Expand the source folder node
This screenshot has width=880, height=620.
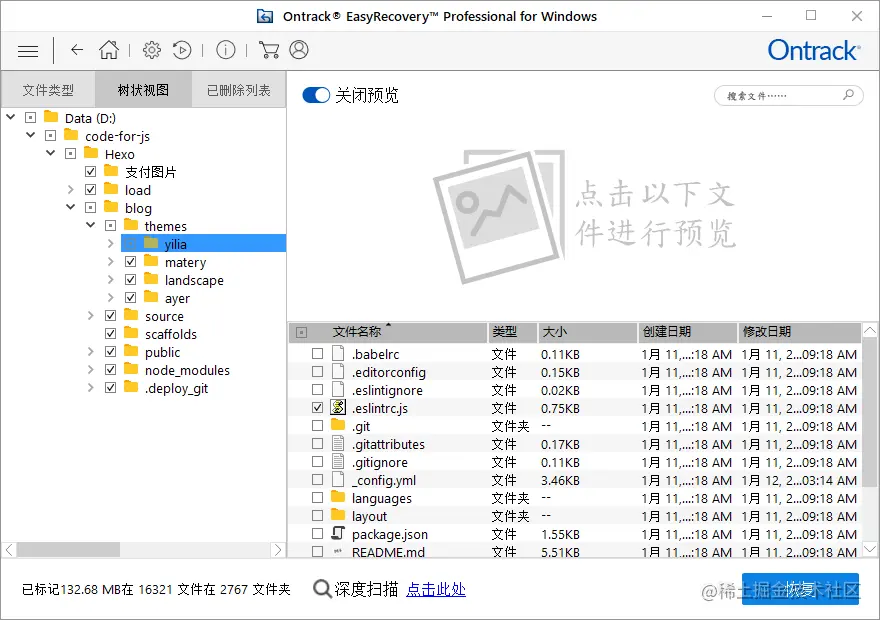(90, 316)
